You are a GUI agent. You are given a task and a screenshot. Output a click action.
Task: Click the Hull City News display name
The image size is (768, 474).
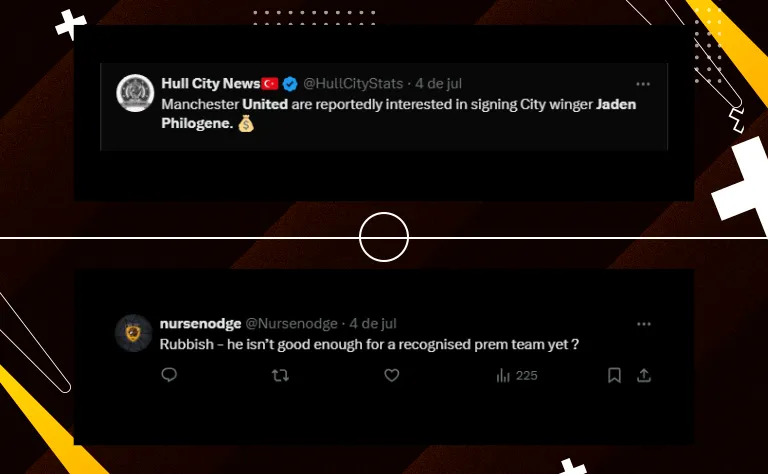pos(211,84)
